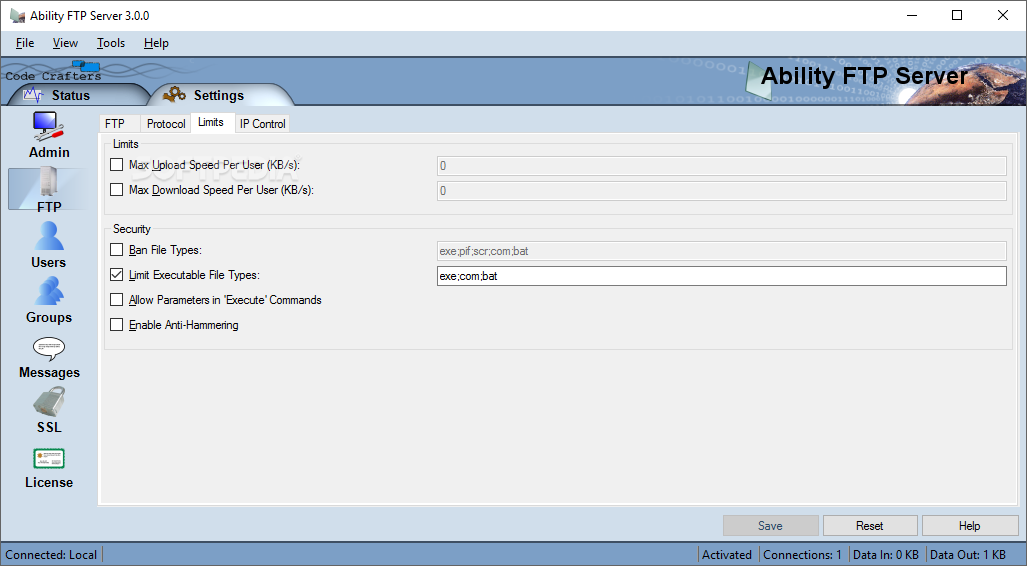
Task: Click the Data Out: 1 KB entry
Action: coord(968,555)
